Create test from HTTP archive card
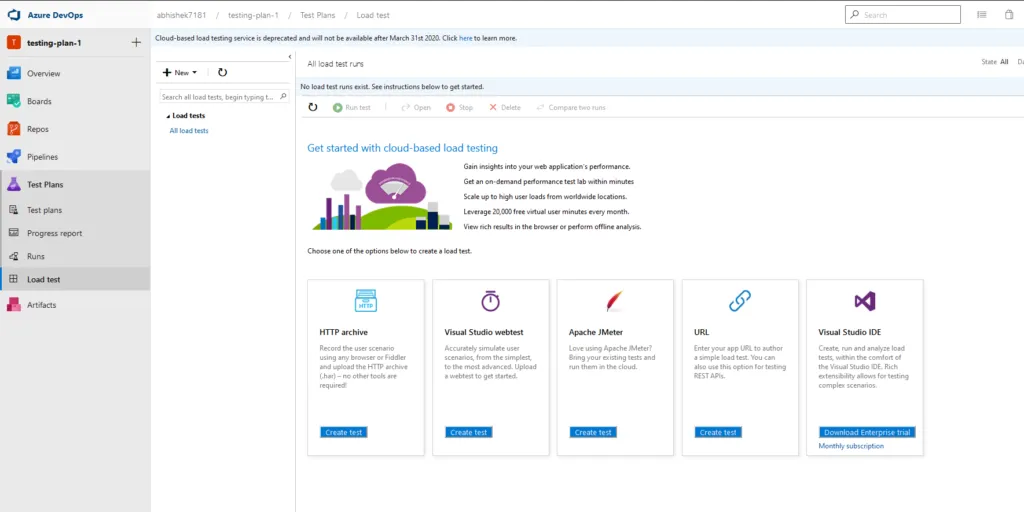The height and width of the screenshot is (512, 1024). click(x=344, y=432)
